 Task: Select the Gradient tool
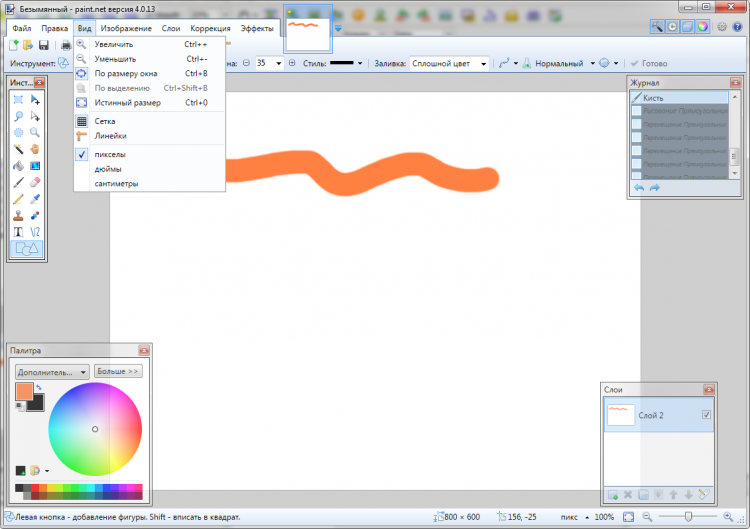tap(35, 166)
